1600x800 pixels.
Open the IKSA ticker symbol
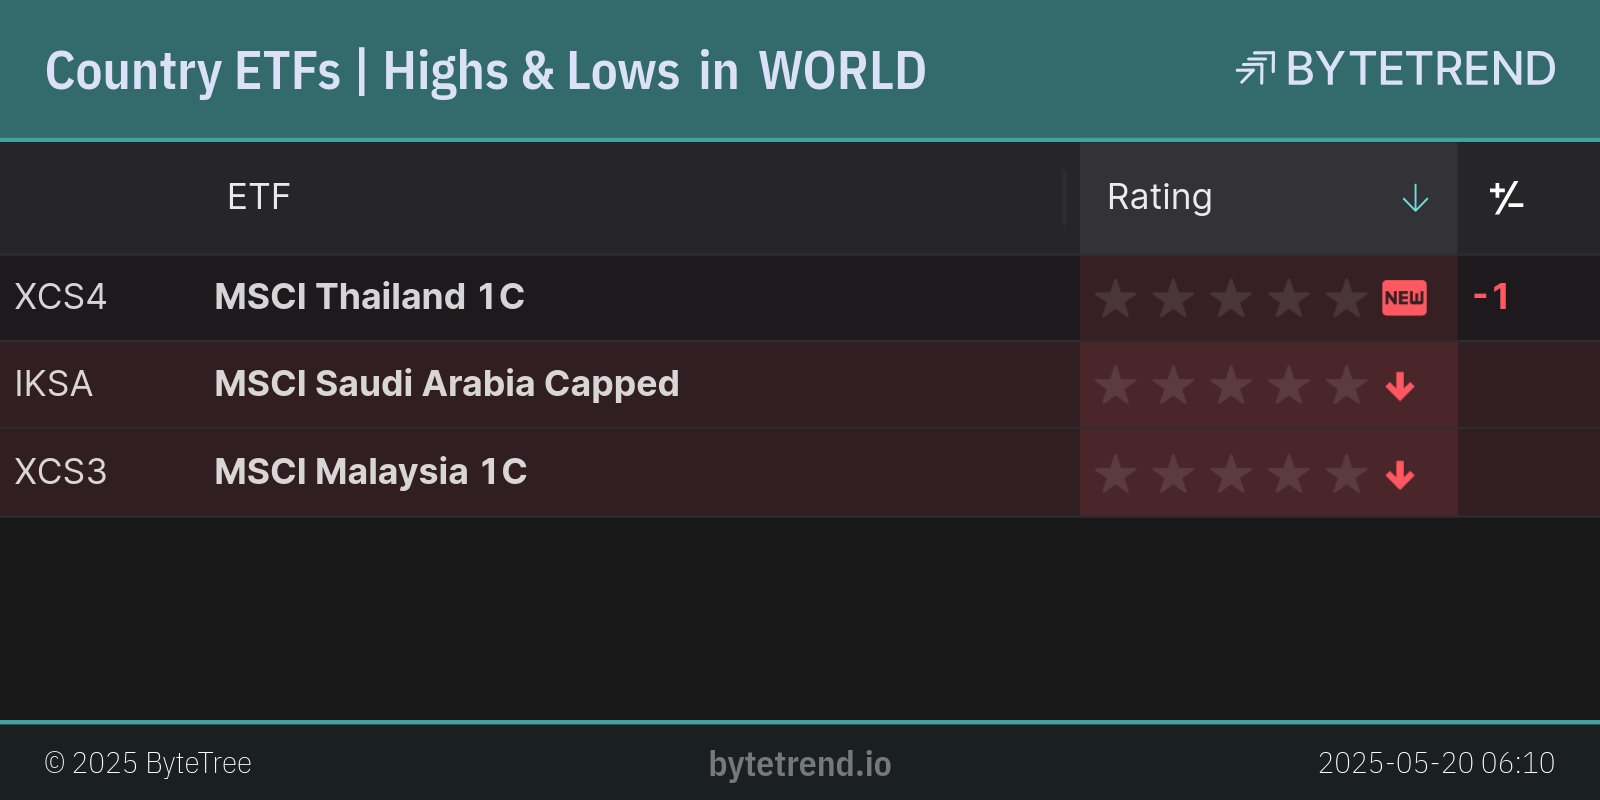(x=53, y=384)
